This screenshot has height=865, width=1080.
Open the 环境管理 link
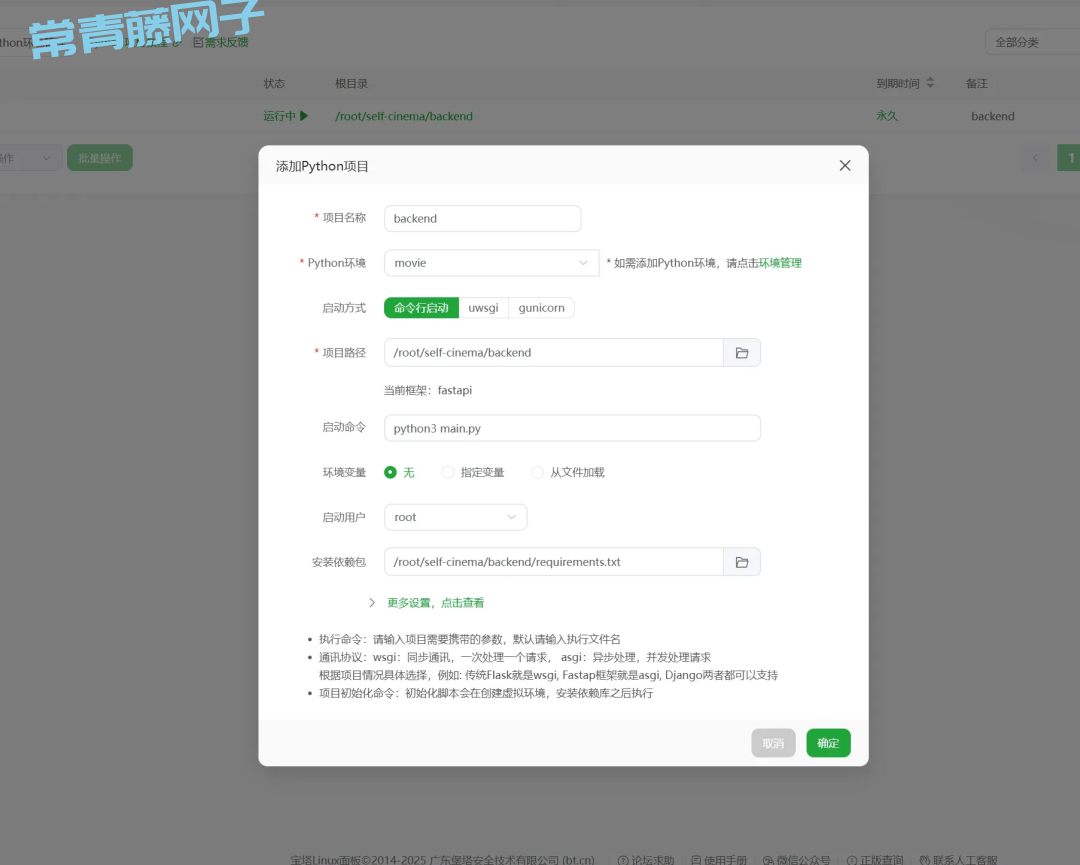click(780, 263)
